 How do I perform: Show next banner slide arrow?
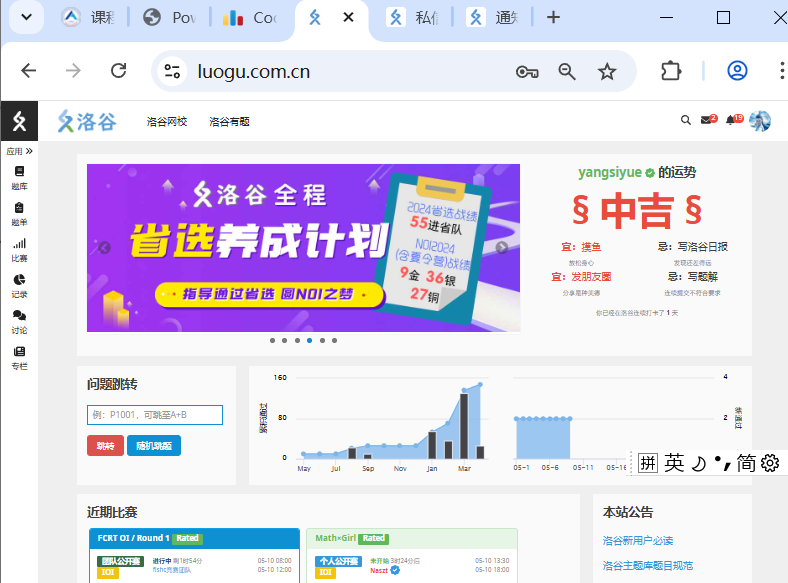[502, 247]
